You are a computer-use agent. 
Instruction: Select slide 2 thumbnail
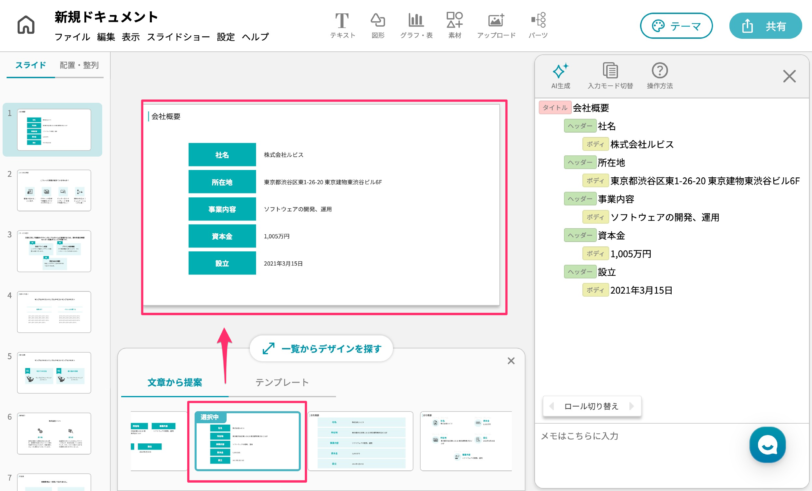[54, 190]
